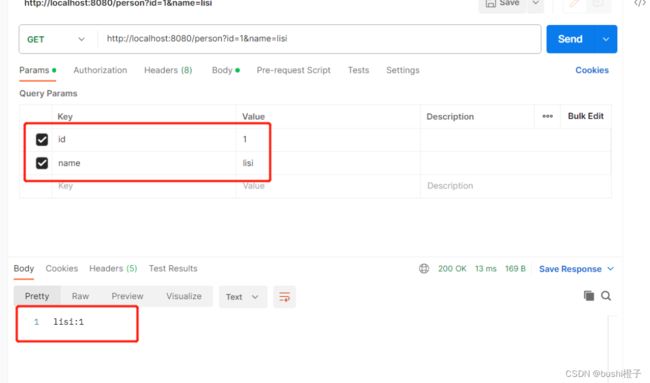Click the value cell containing 1
650x383 pixels.
pyautogui.click(x=328, y=139)
